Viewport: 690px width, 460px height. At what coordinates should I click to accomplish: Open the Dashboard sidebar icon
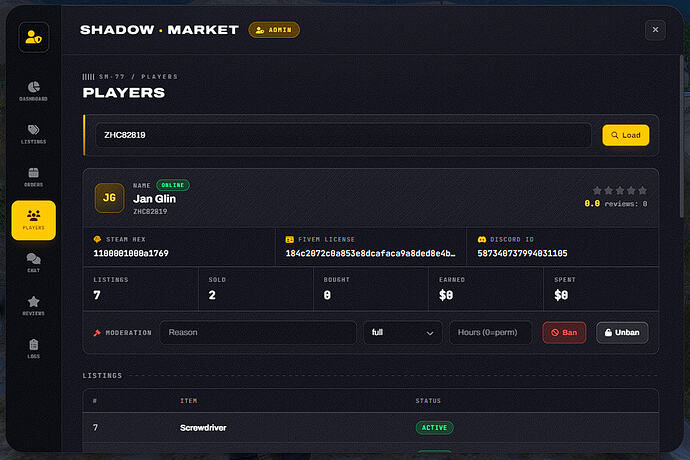(33, 91)
